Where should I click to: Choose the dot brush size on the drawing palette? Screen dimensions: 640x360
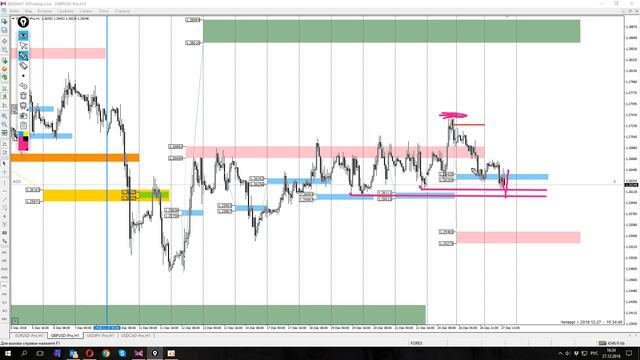coord(23,76)
